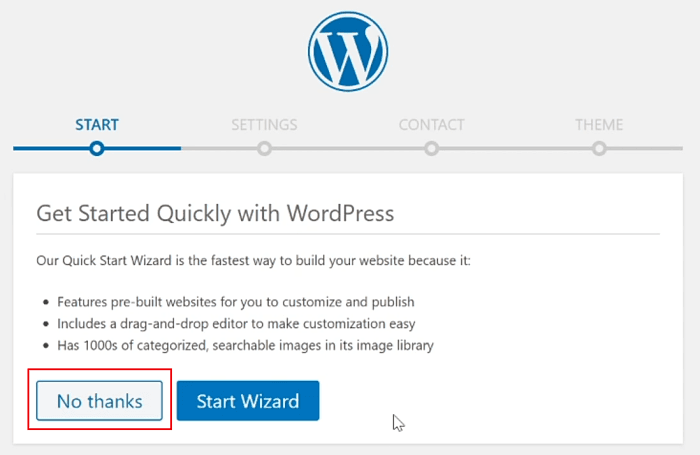Viewport: 700px width, 455px height.
Task: Launch the Start Wizard button
Action: pyautogui.click(x=248, y=401)
